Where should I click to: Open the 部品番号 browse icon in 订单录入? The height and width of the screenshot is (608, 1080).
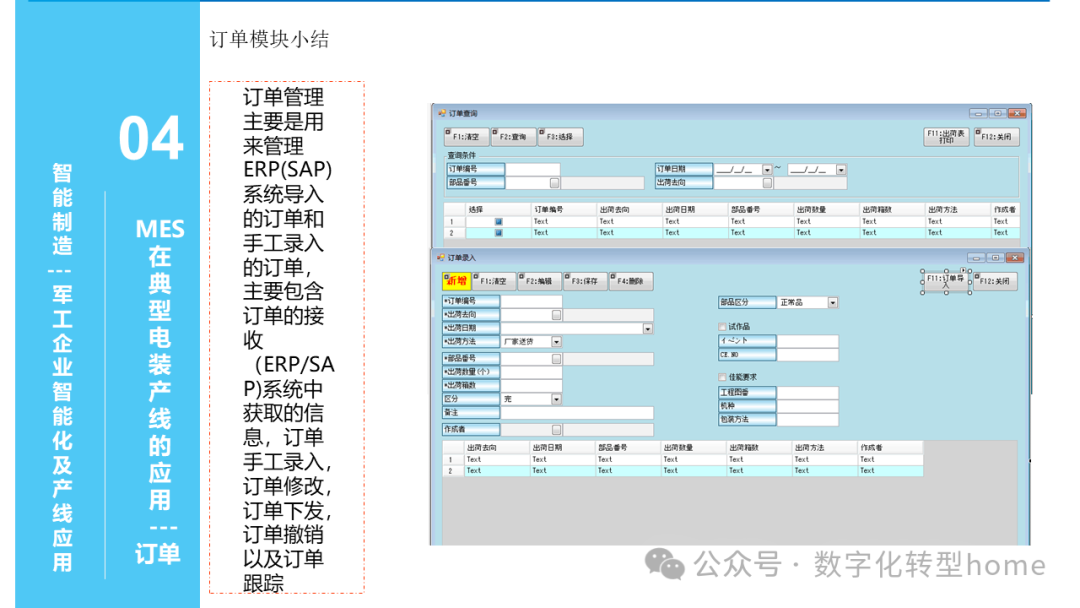pos(554,358)
